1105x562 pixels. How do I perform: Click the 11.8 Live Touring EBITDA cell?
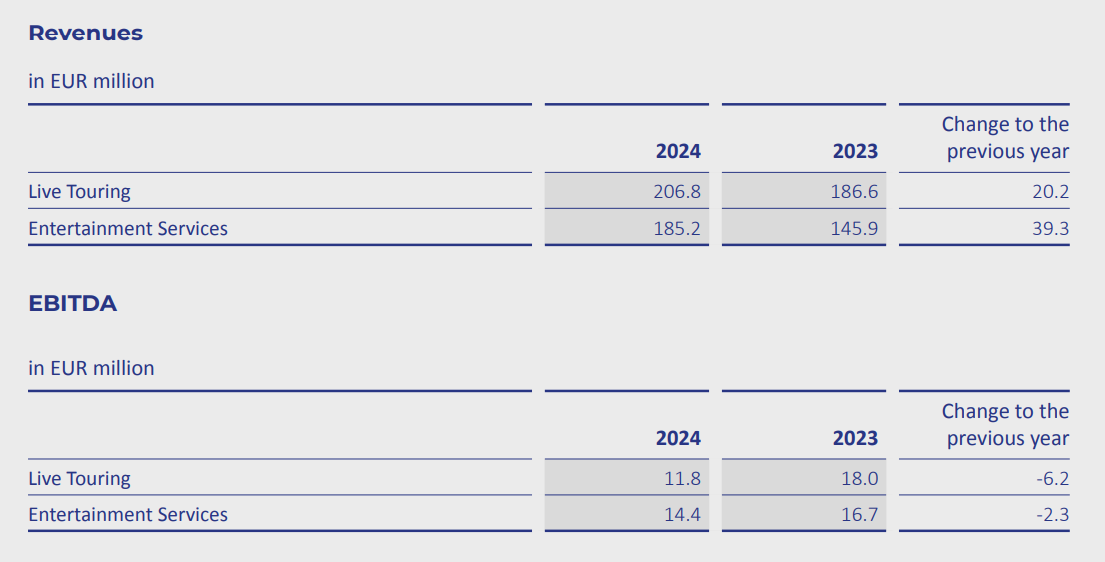pyautogui.click(x=682, y=479)
